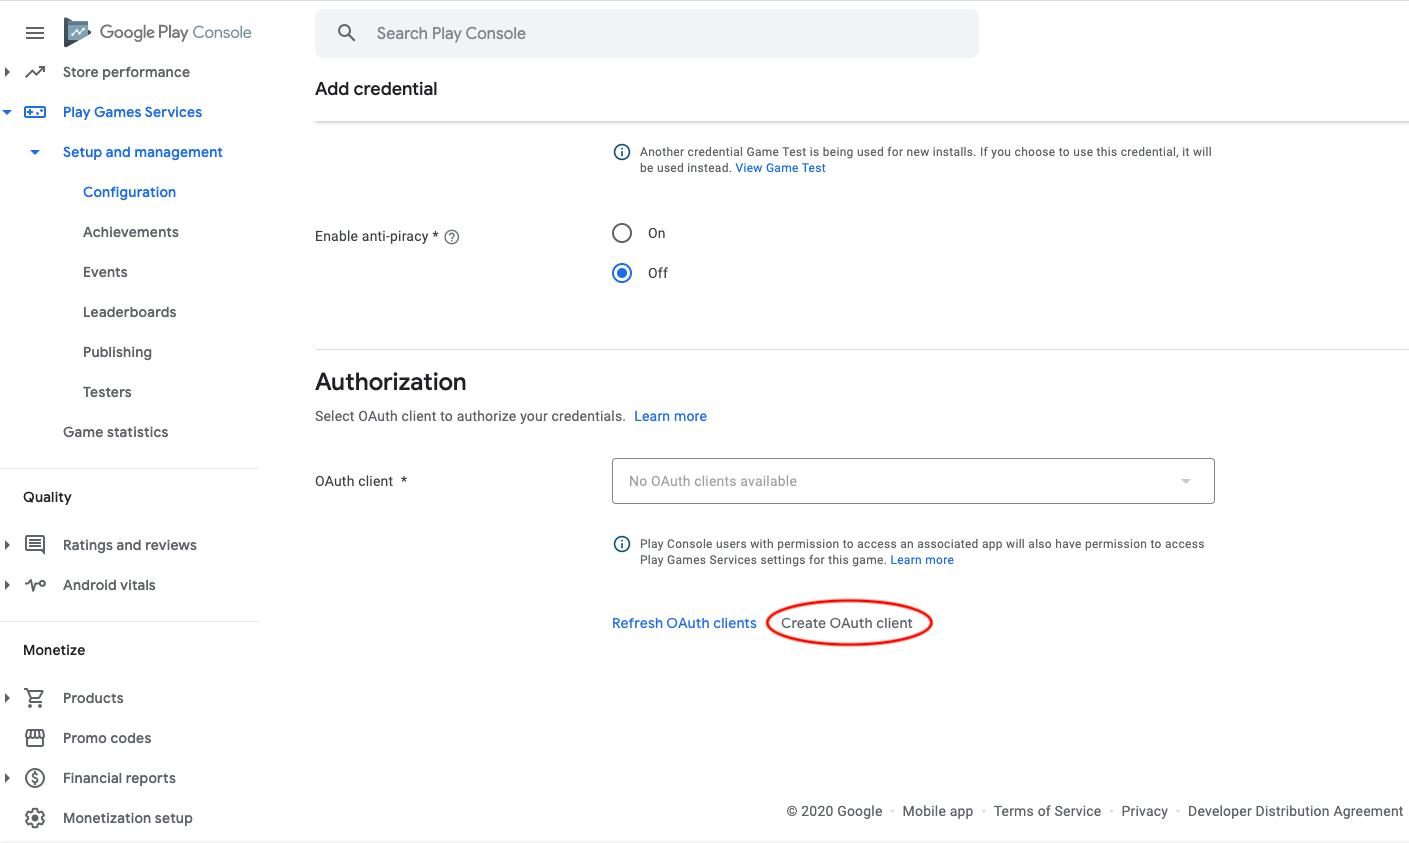Viewport: 1409px width, 843px height.
Task: Open the OAuth client dropdown
Action: [913, 481]
